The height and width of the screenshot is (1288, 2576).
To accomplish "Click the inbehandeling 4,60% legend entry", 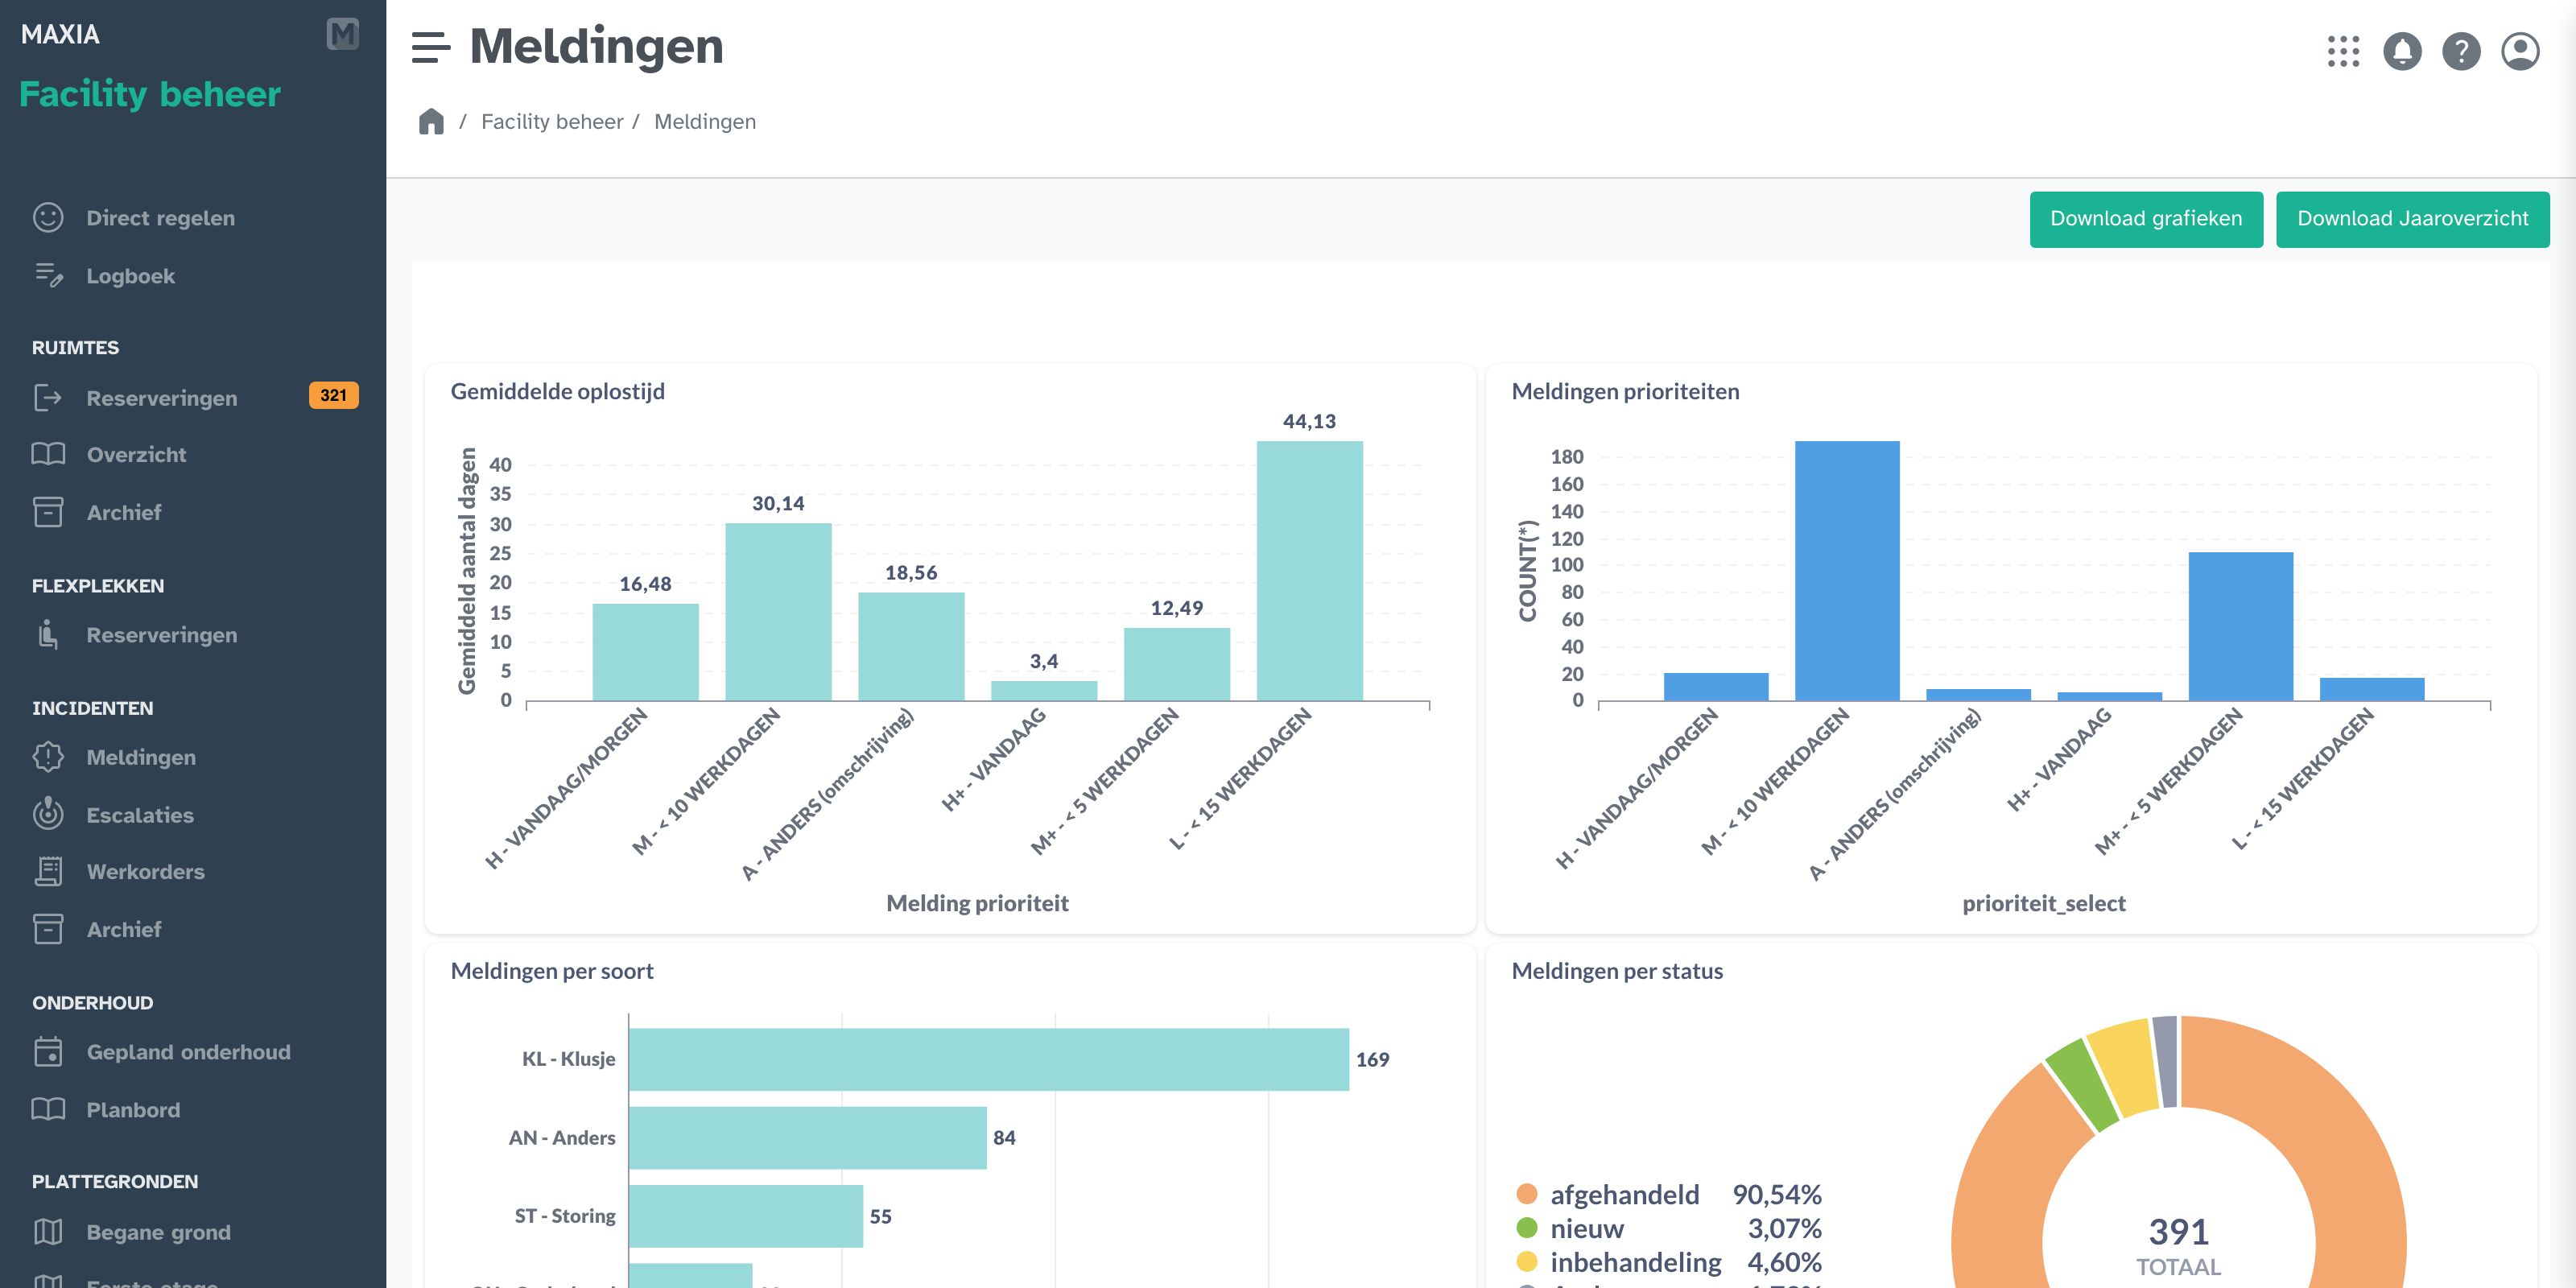I will 1669,1262.
